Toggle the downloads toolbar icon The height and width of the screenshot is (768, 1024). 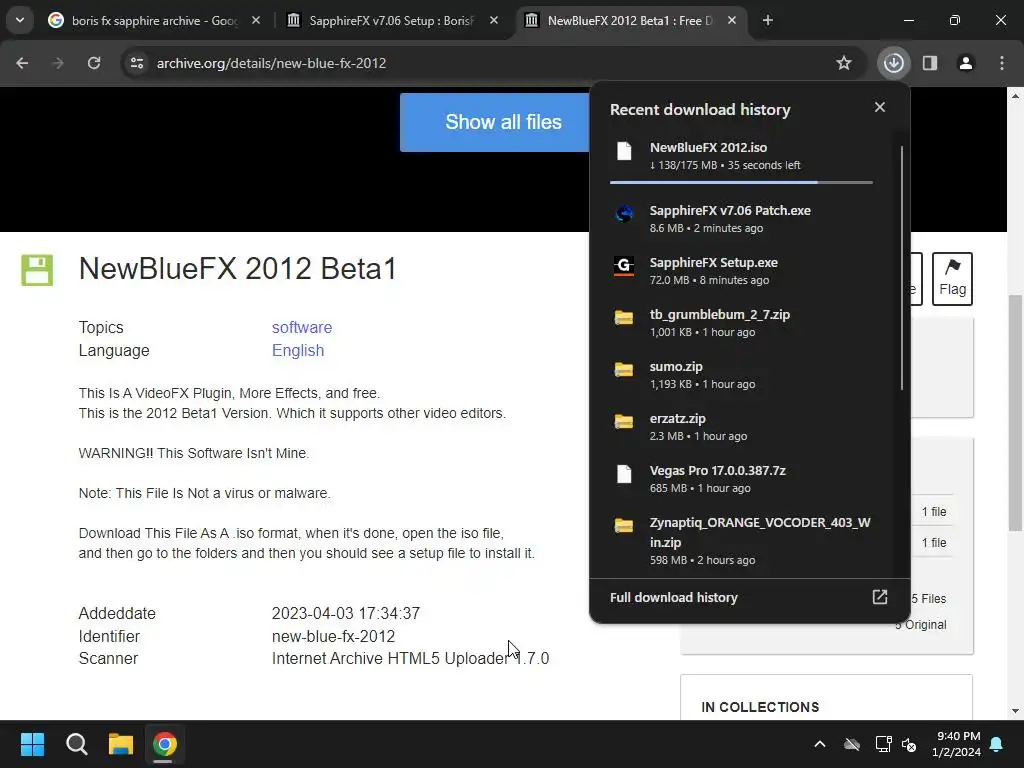coord(893,63)
